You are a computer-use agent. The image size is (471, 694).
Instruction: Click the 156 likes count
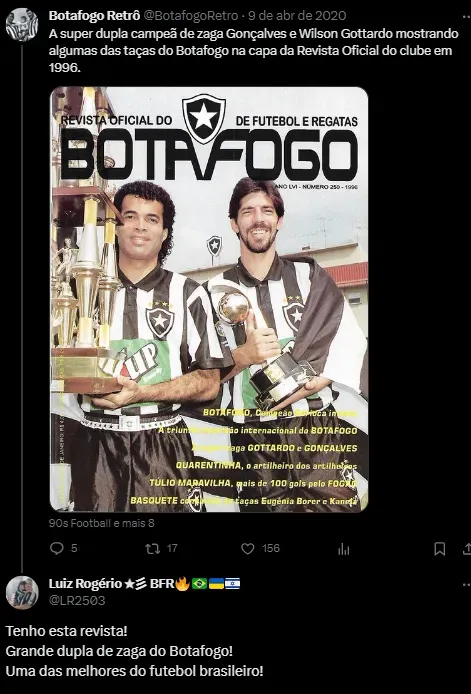[x=271, y=548]
